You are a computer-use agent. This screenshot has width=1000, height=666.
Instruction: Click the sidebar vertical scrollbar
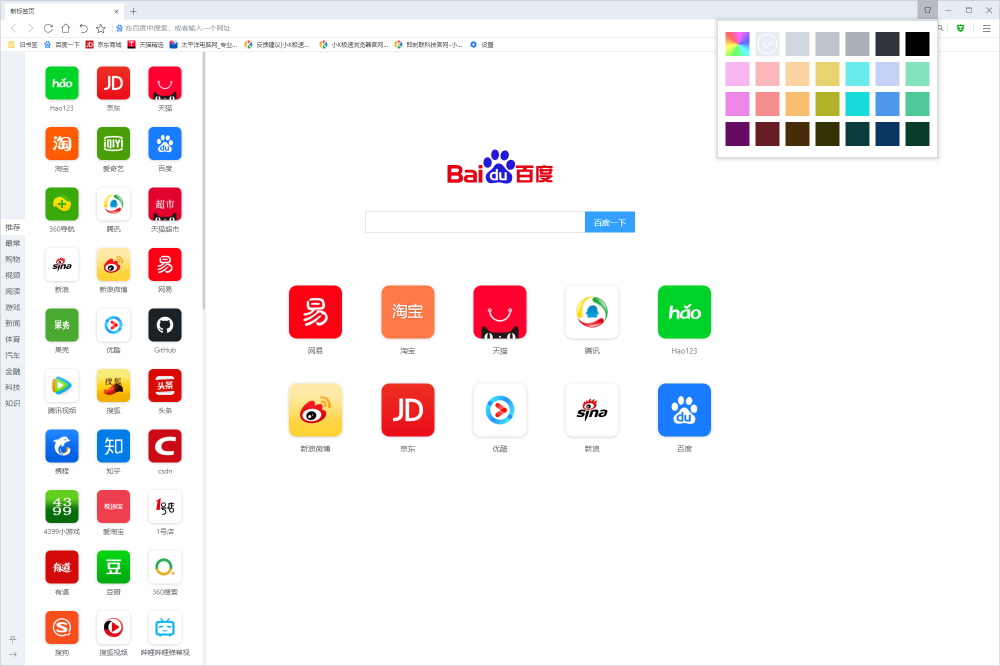pyautogui.click(x=203, y=182)
